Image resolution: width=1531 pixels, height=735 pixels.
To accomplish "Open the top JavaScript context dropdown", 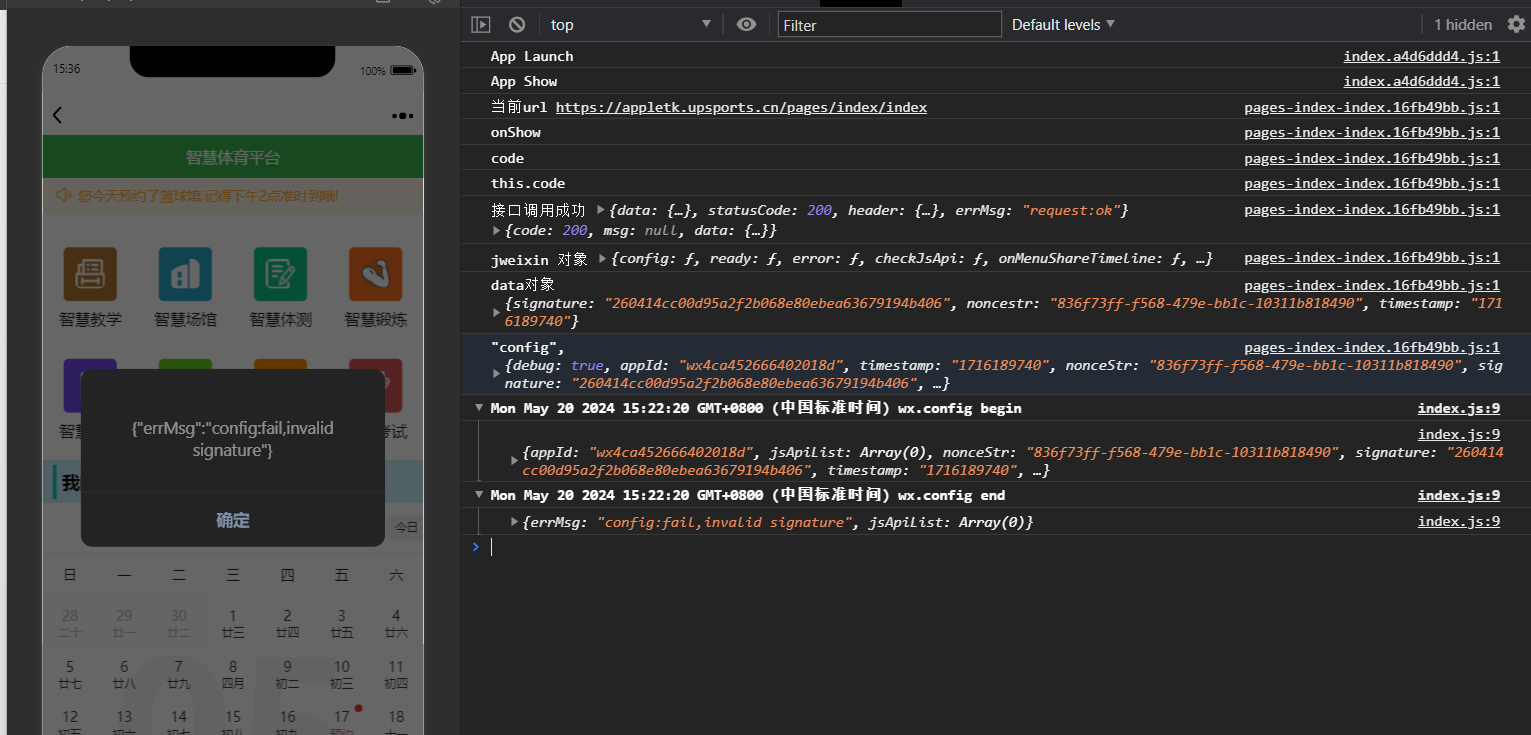I will [630, 24].
